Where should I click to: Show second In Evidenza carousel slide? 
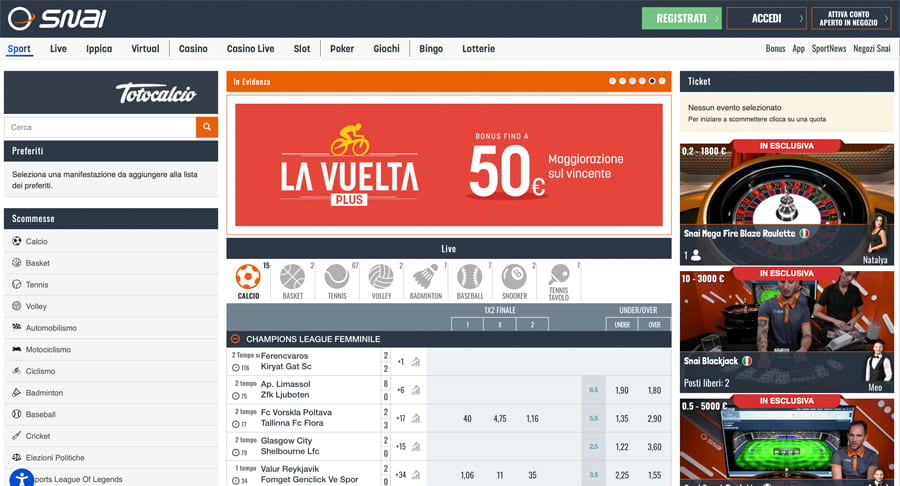point(622,81)
